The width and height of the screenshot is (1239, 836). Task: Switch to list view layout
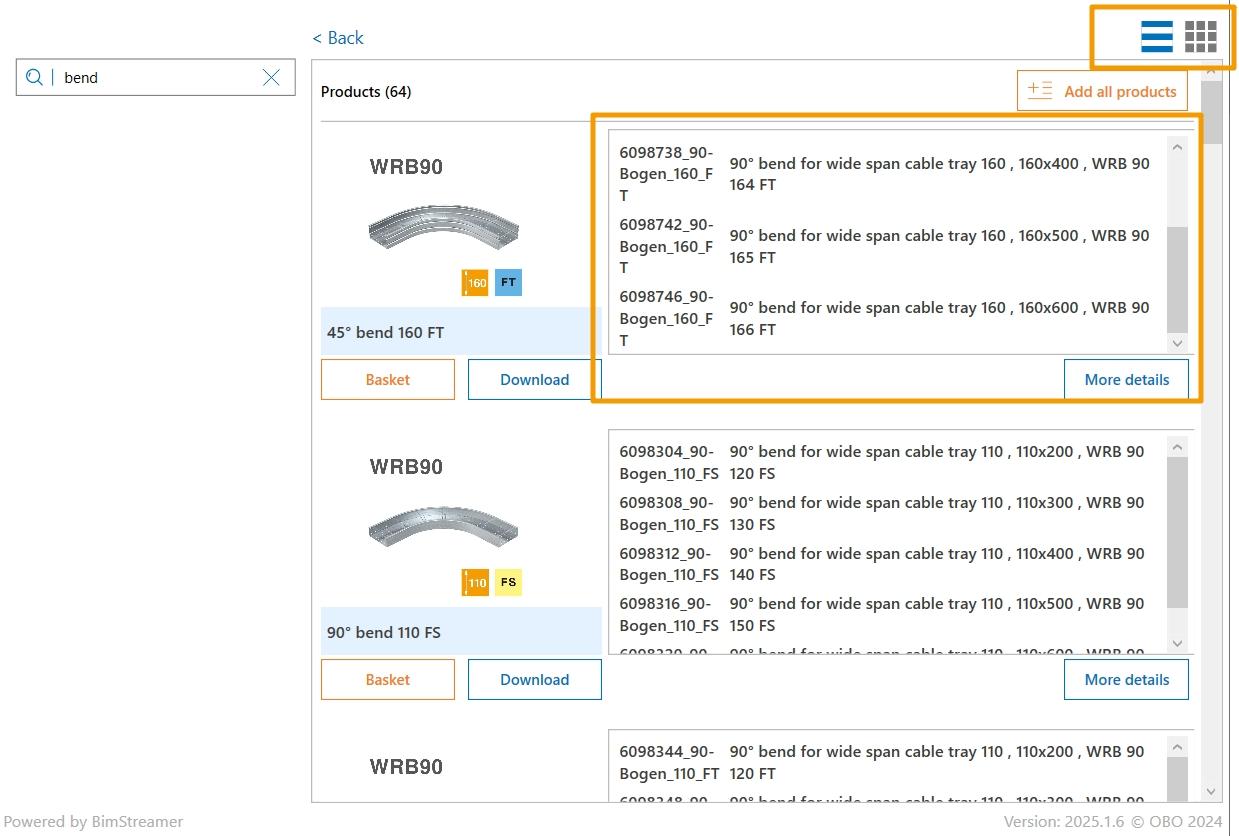coord(1156,37)
